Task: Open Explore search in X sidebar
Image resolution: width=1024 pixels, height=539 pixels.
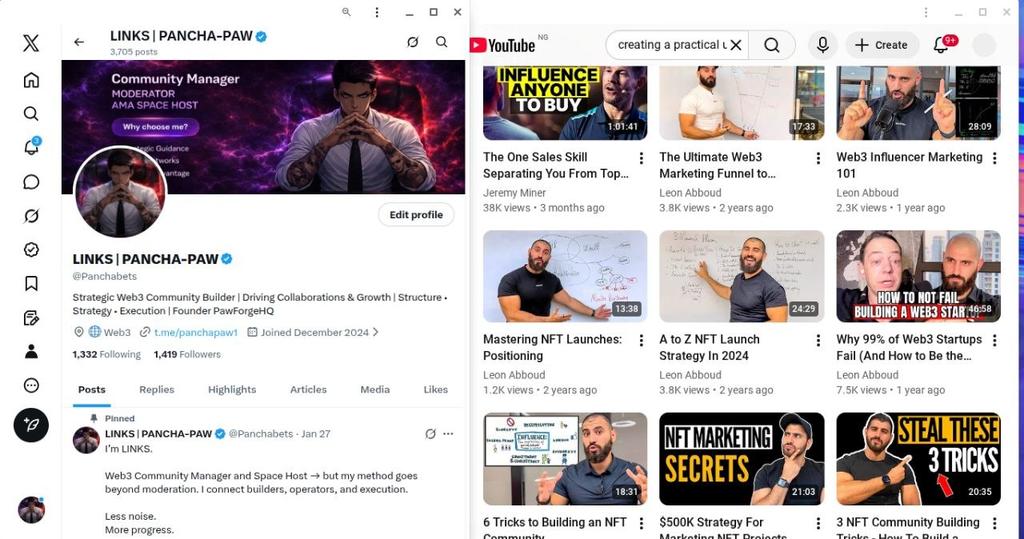Action: [31, 114]
